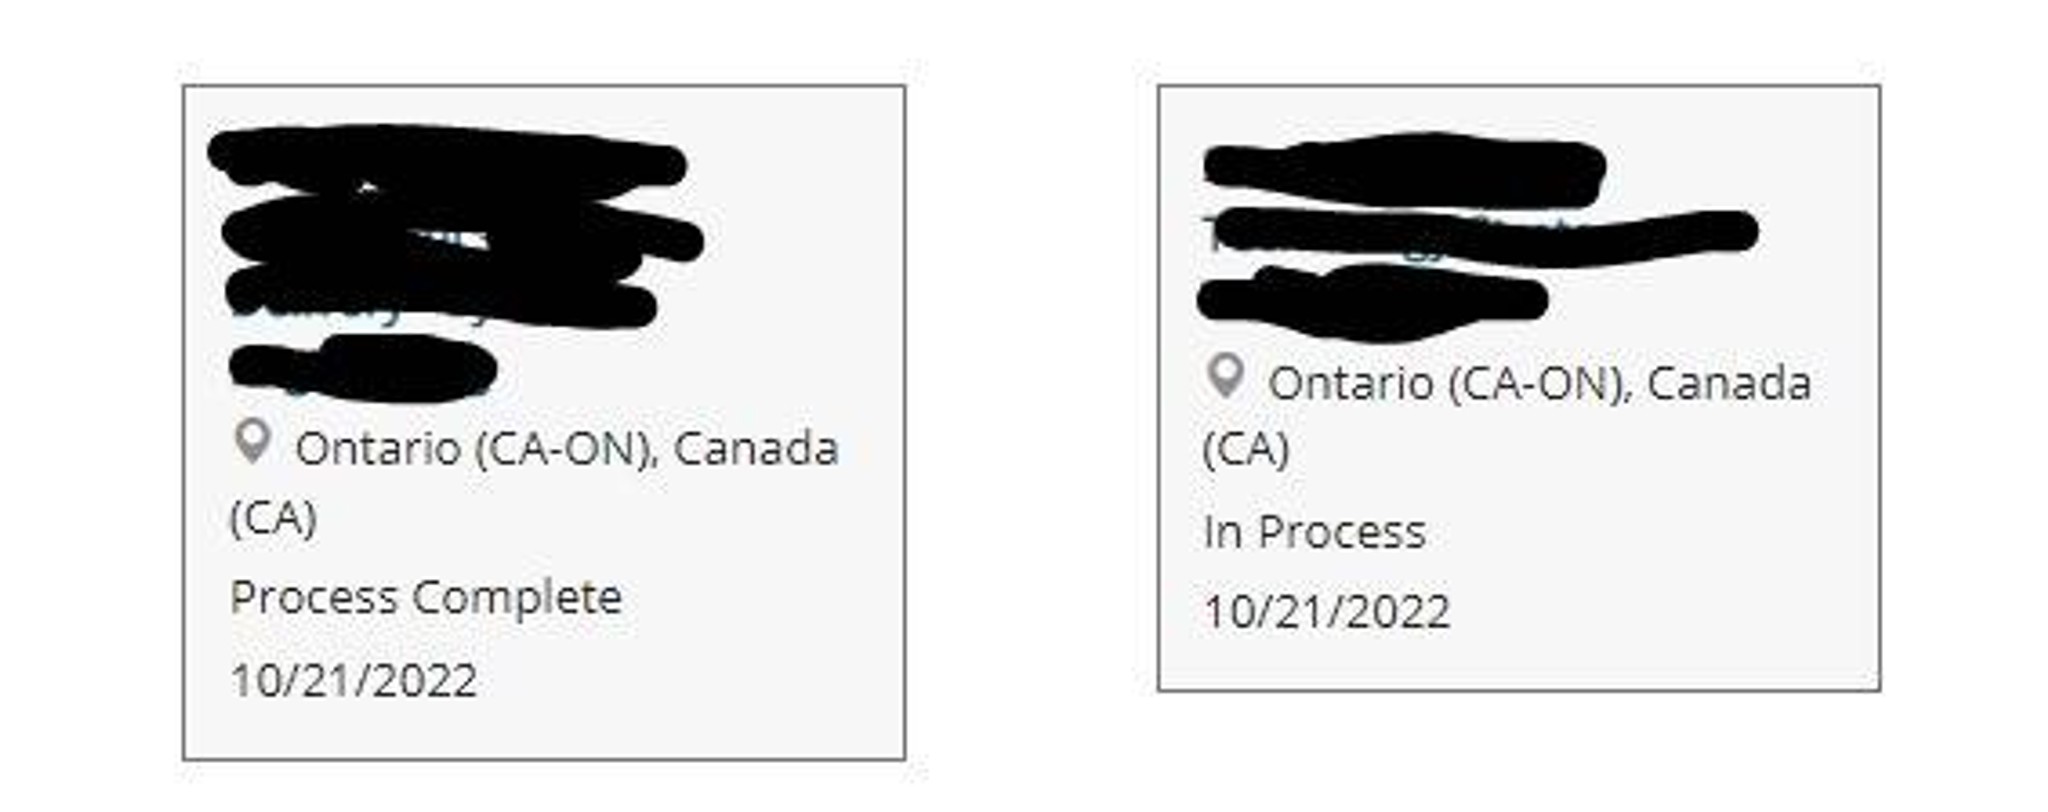
Task: Click the third redacted line in In Process card
Action: click(x=1372, y=299)
